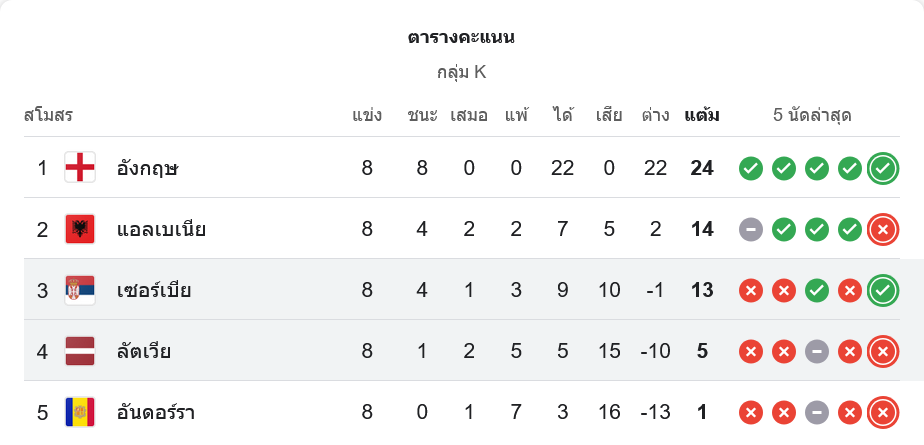Click the สโมสร column header
The width and height of the screenshot is (924, 445).
pyautogui.click(x=48, y=114)
